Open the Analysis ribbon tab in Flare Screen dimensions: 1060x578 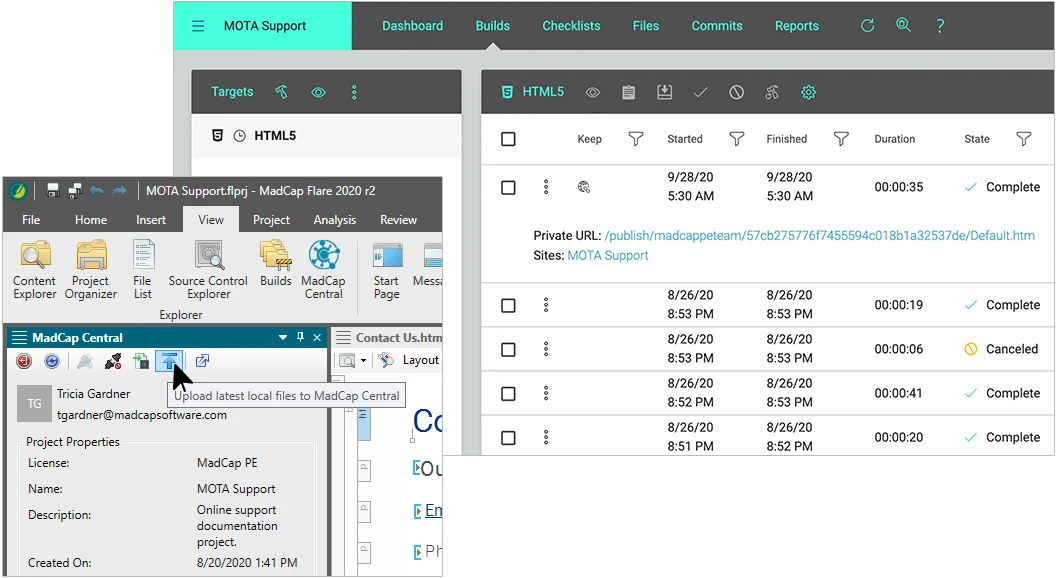tap(335, 220)
